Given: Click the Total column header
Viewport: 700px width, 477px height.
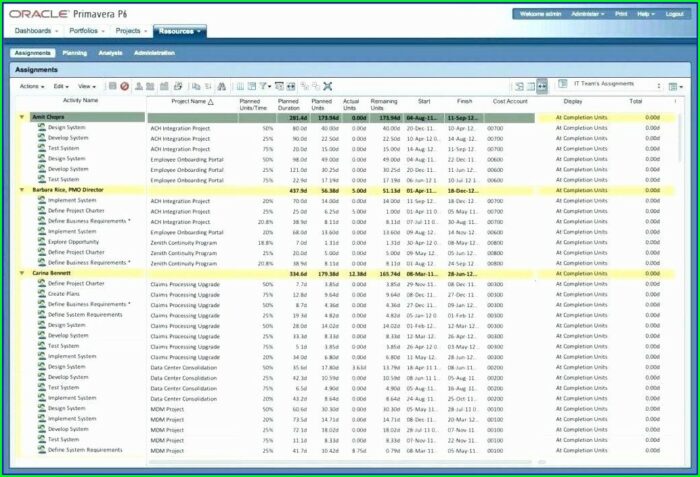Looking at the screenshot, I should pyautogui.click(x=635, y=101).
